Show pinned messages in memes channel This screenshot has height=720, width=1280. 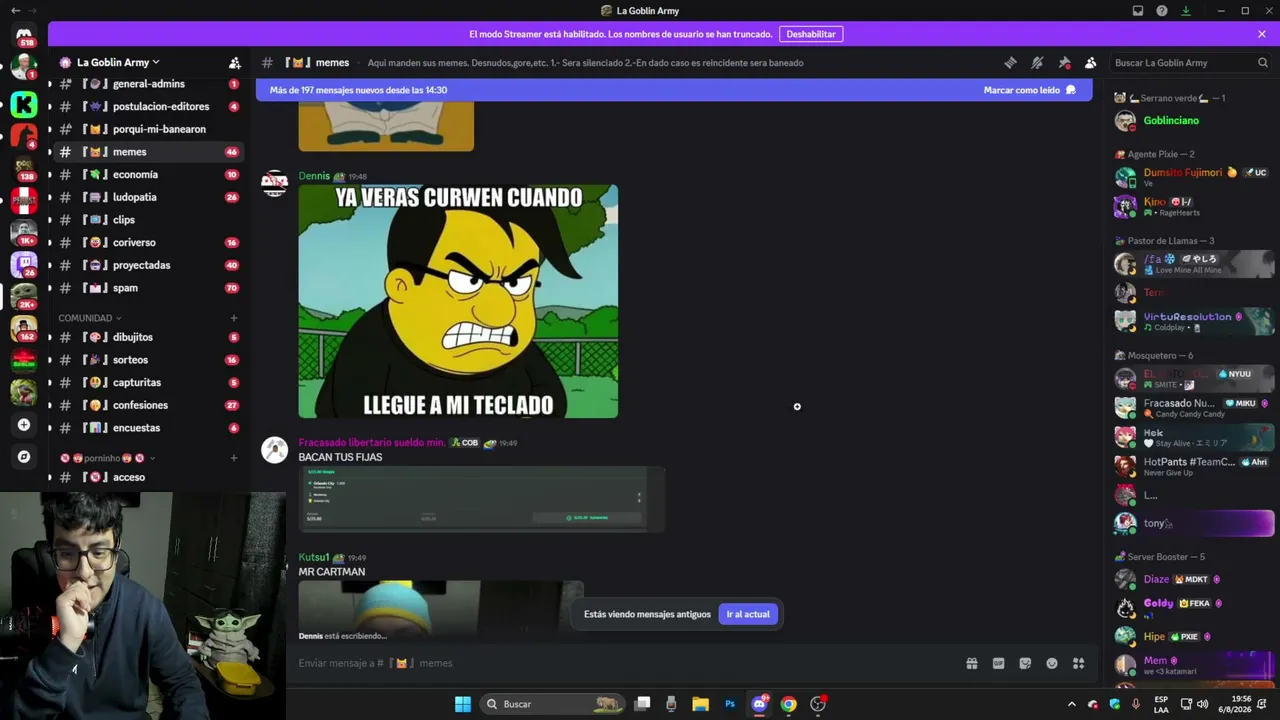coord(1064,63)
